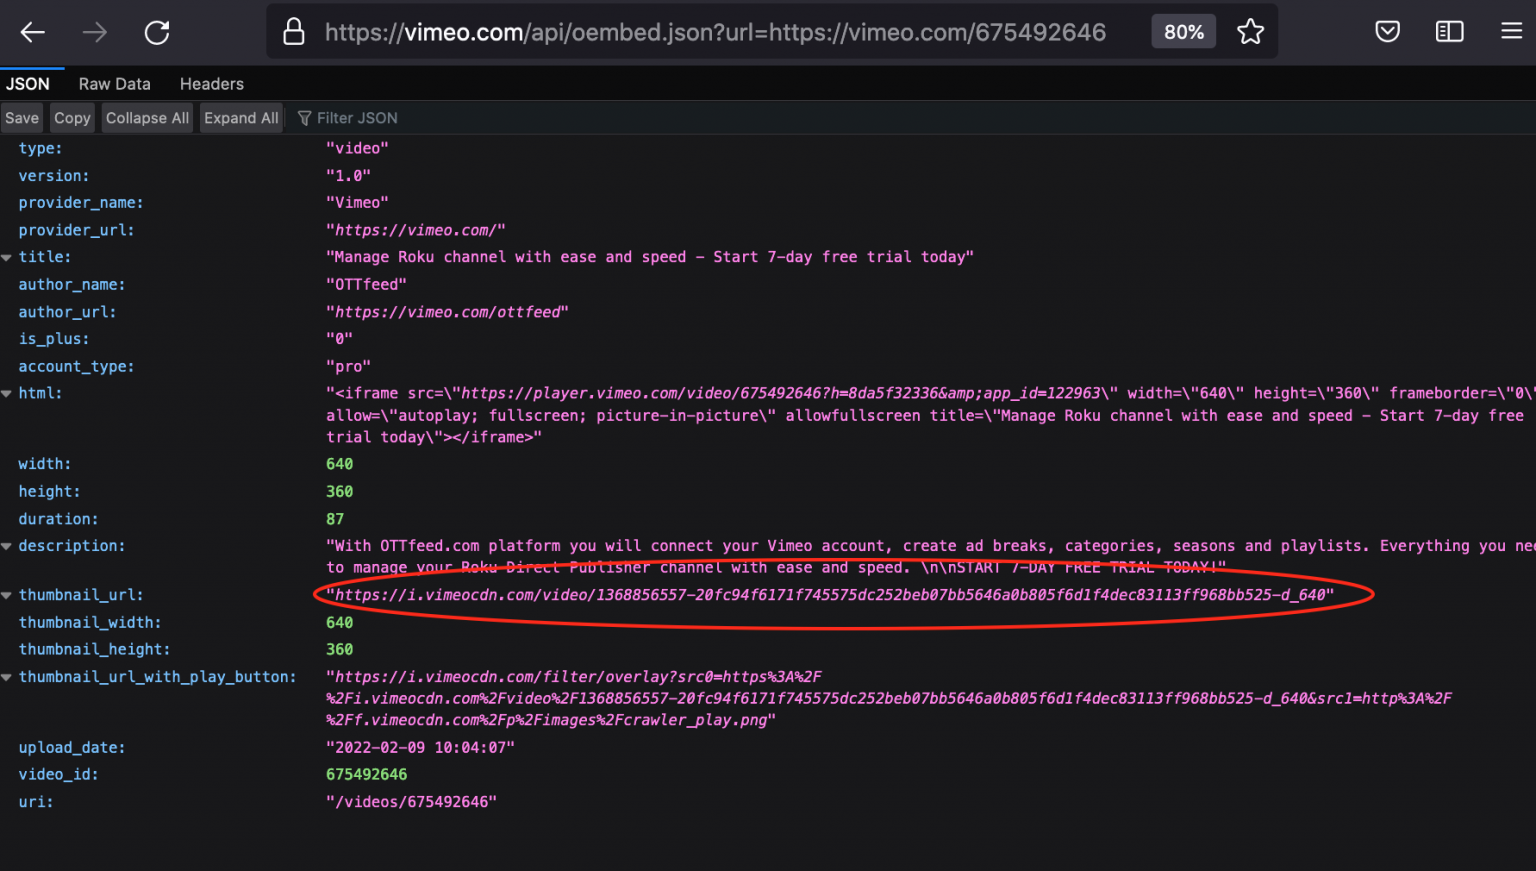1536x871 pixels.
Task: Open the Headers tab
Action: click(x=211, y=83)
